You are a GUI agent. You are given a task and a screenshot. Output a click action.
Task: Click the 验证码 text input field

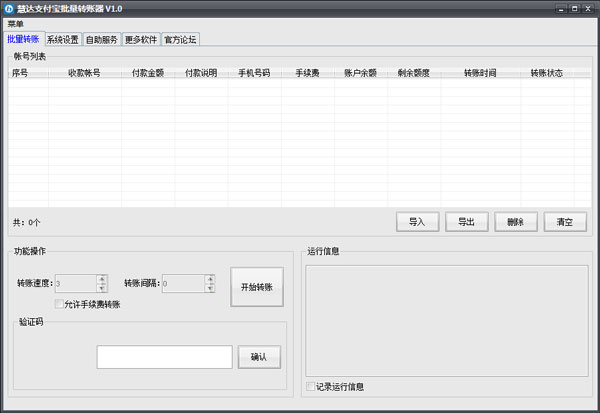pos(164,357)
